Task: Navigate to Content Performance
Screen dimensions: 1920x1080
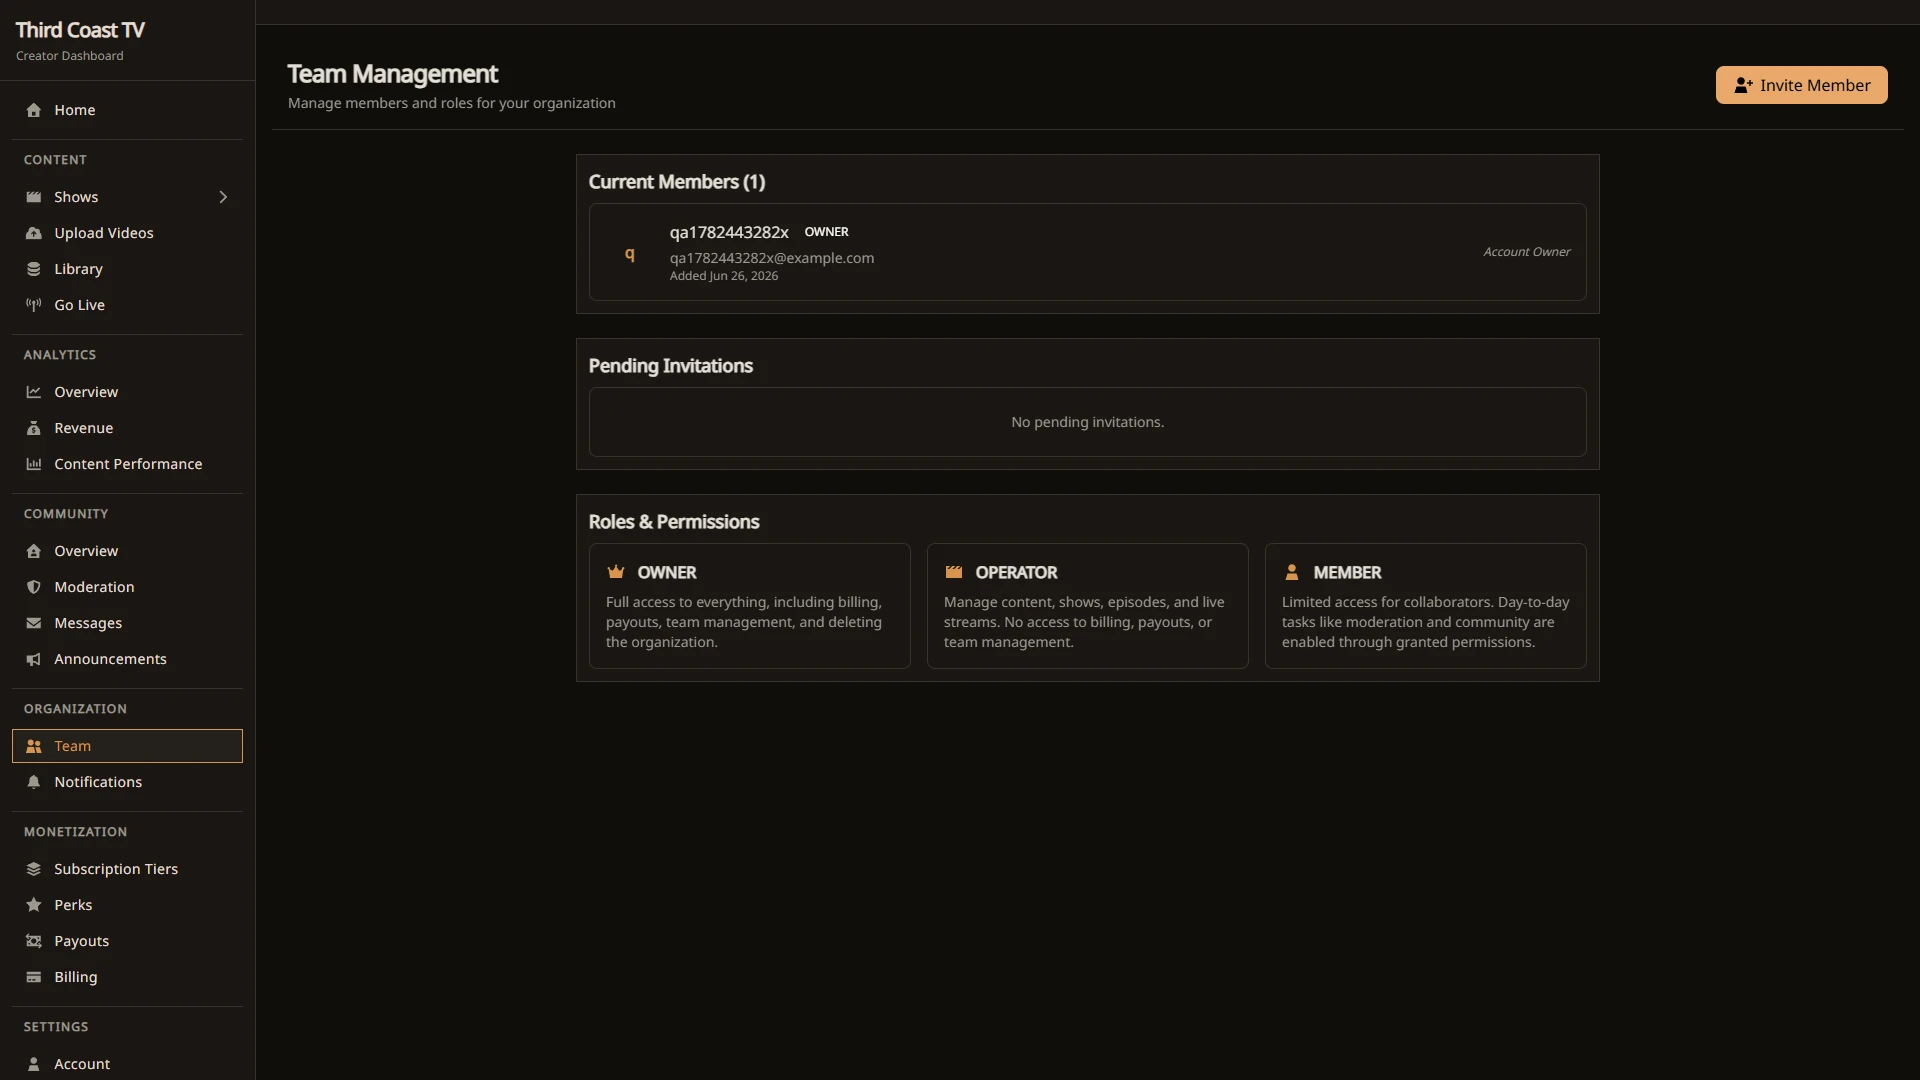Action: (127, 464)
